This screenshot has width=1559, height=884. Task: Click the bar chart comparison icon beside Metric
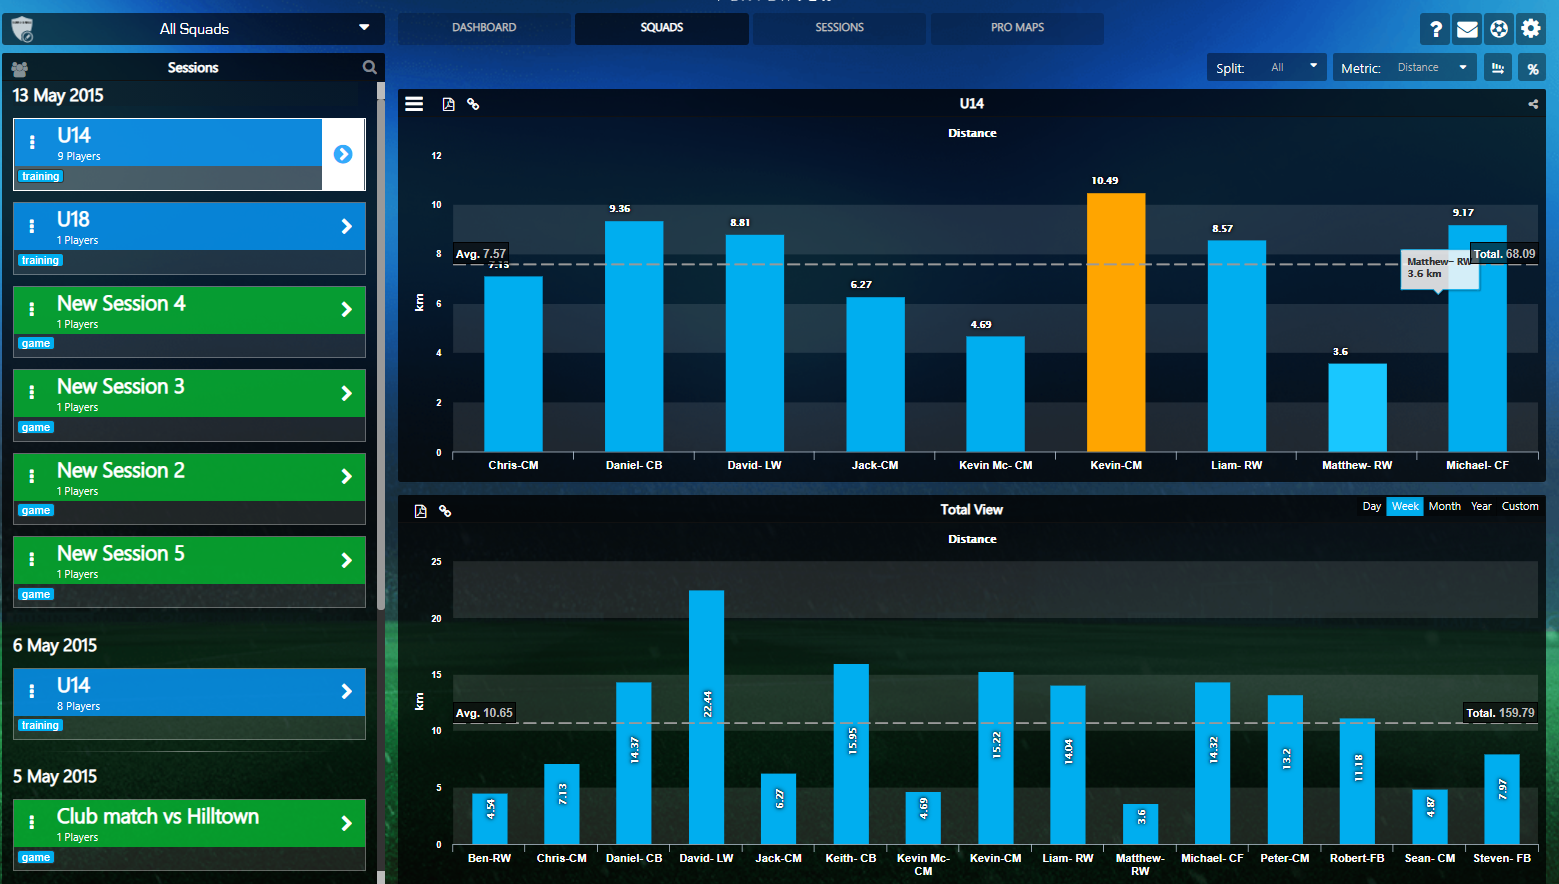click(x=1497, y=67)
